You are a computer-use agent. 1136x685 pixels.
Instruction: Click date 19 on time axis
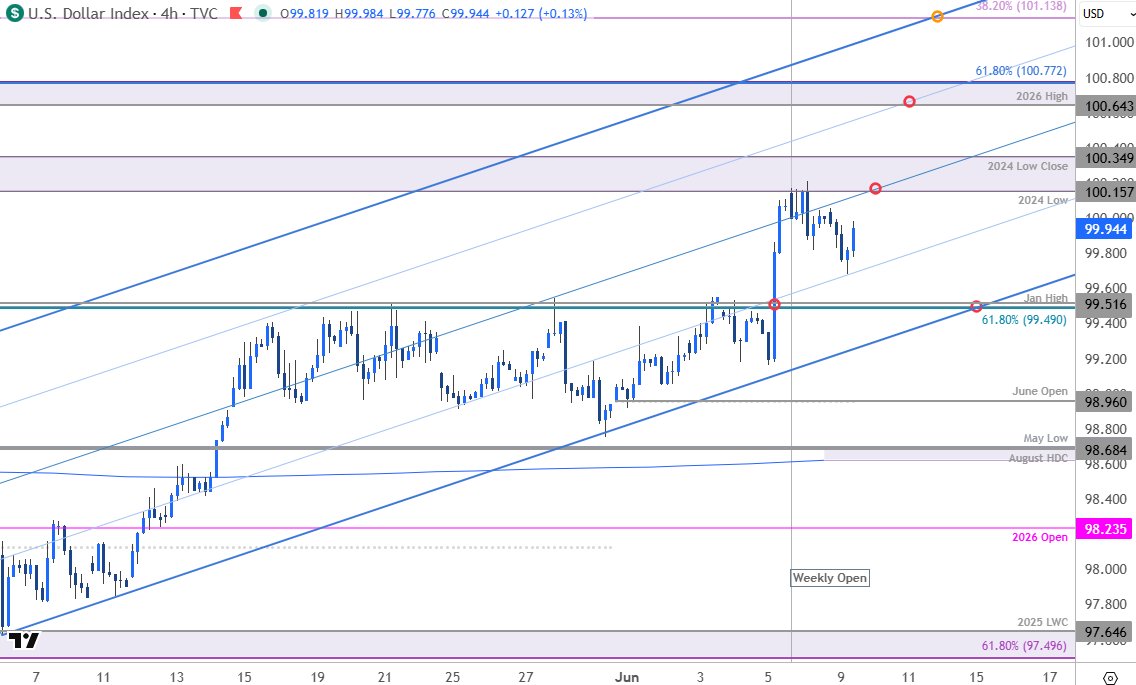[x=317, y=677]
